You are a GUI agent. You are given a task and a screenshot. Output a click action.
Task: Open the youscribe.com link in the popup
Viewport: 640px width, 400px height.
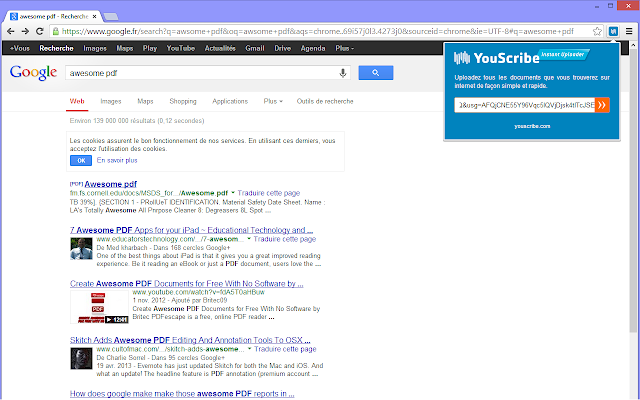[x=532, y=126]
